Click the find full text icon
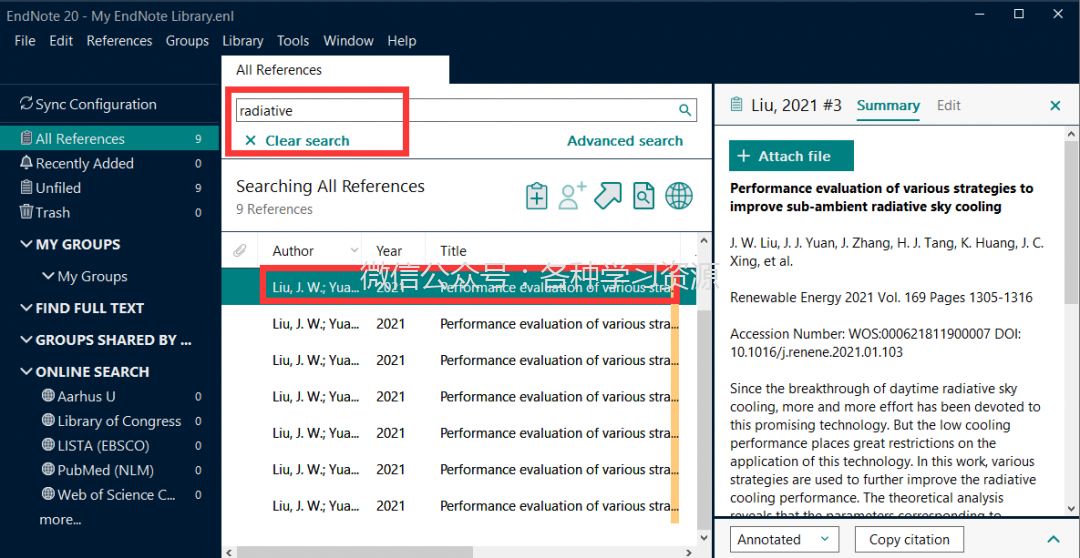1080x558 pixels. pyautogui.click(x=643, y=196)
